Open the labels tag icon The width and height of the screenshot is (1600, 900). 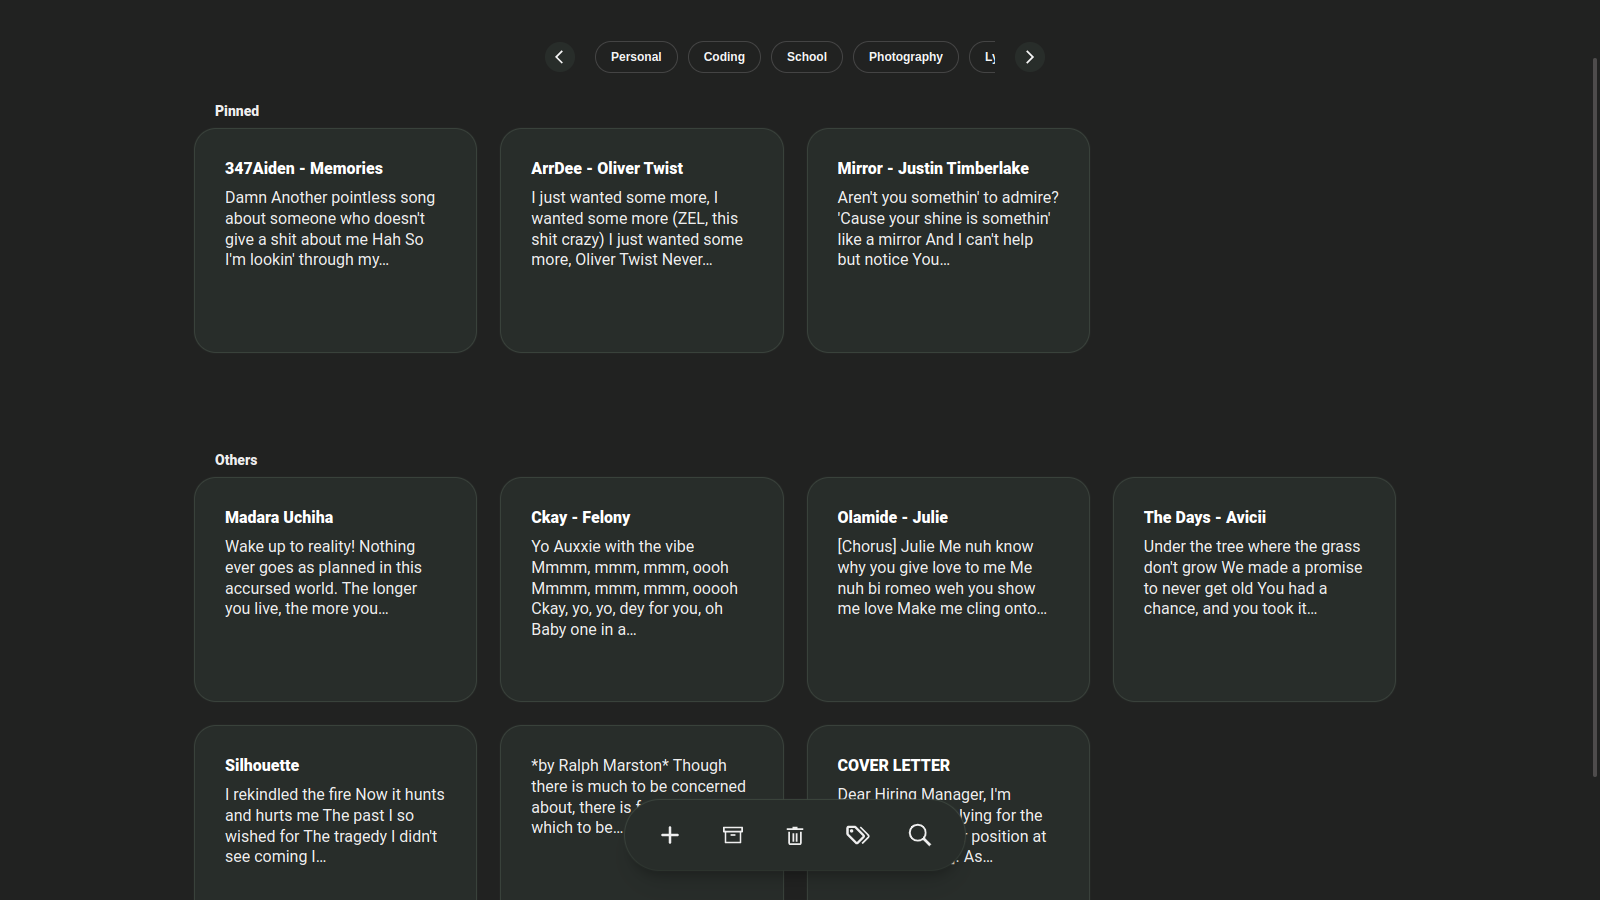(x=857, y=835)
